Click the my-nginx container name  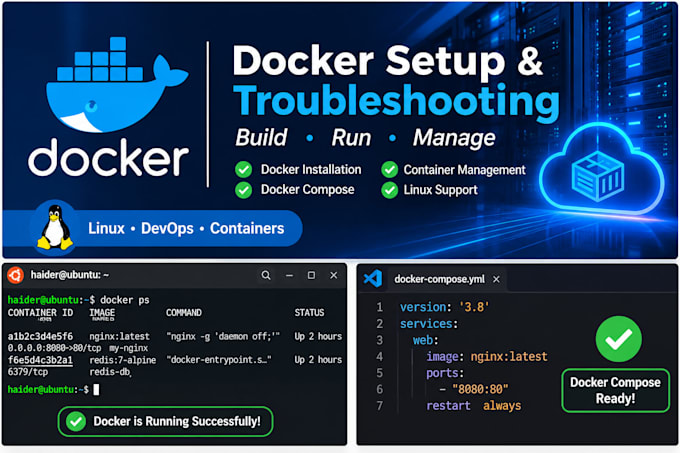coord(128,348)
